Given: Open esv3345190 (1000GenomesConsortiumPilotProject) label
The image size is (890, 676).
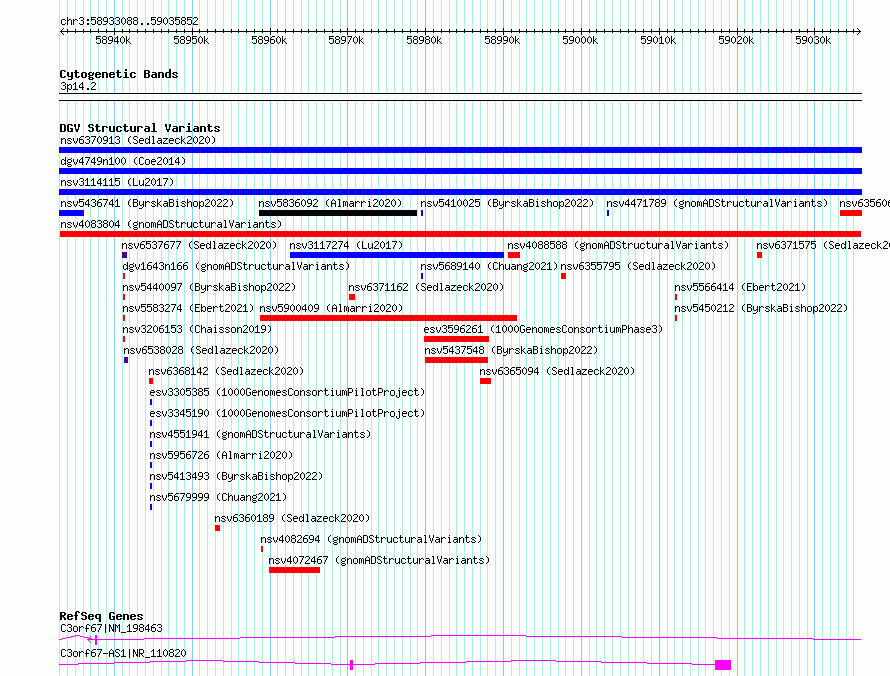Looking at the screenshot, I should (x=287, y=413).
